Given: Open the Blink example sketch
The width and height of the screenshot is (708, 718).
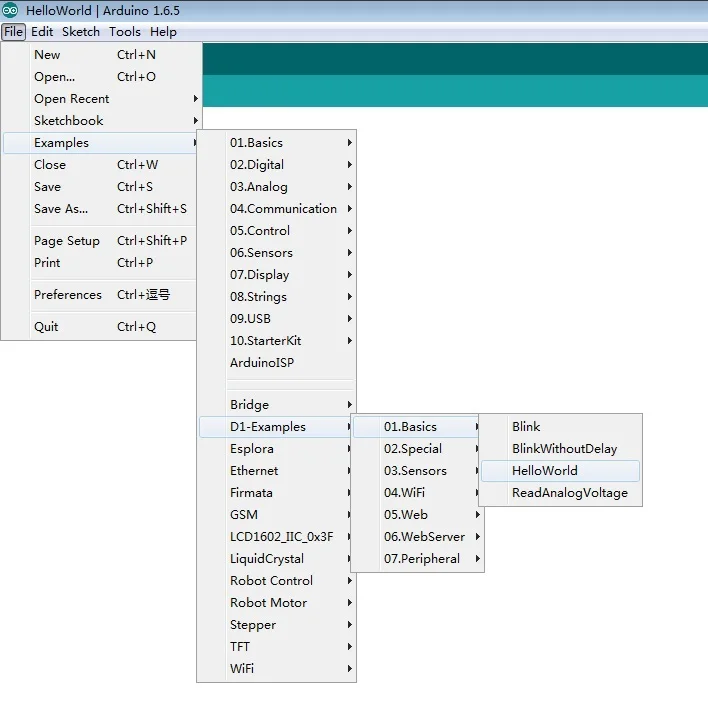Looking at the screenshot, I should (x=561, y=426).
